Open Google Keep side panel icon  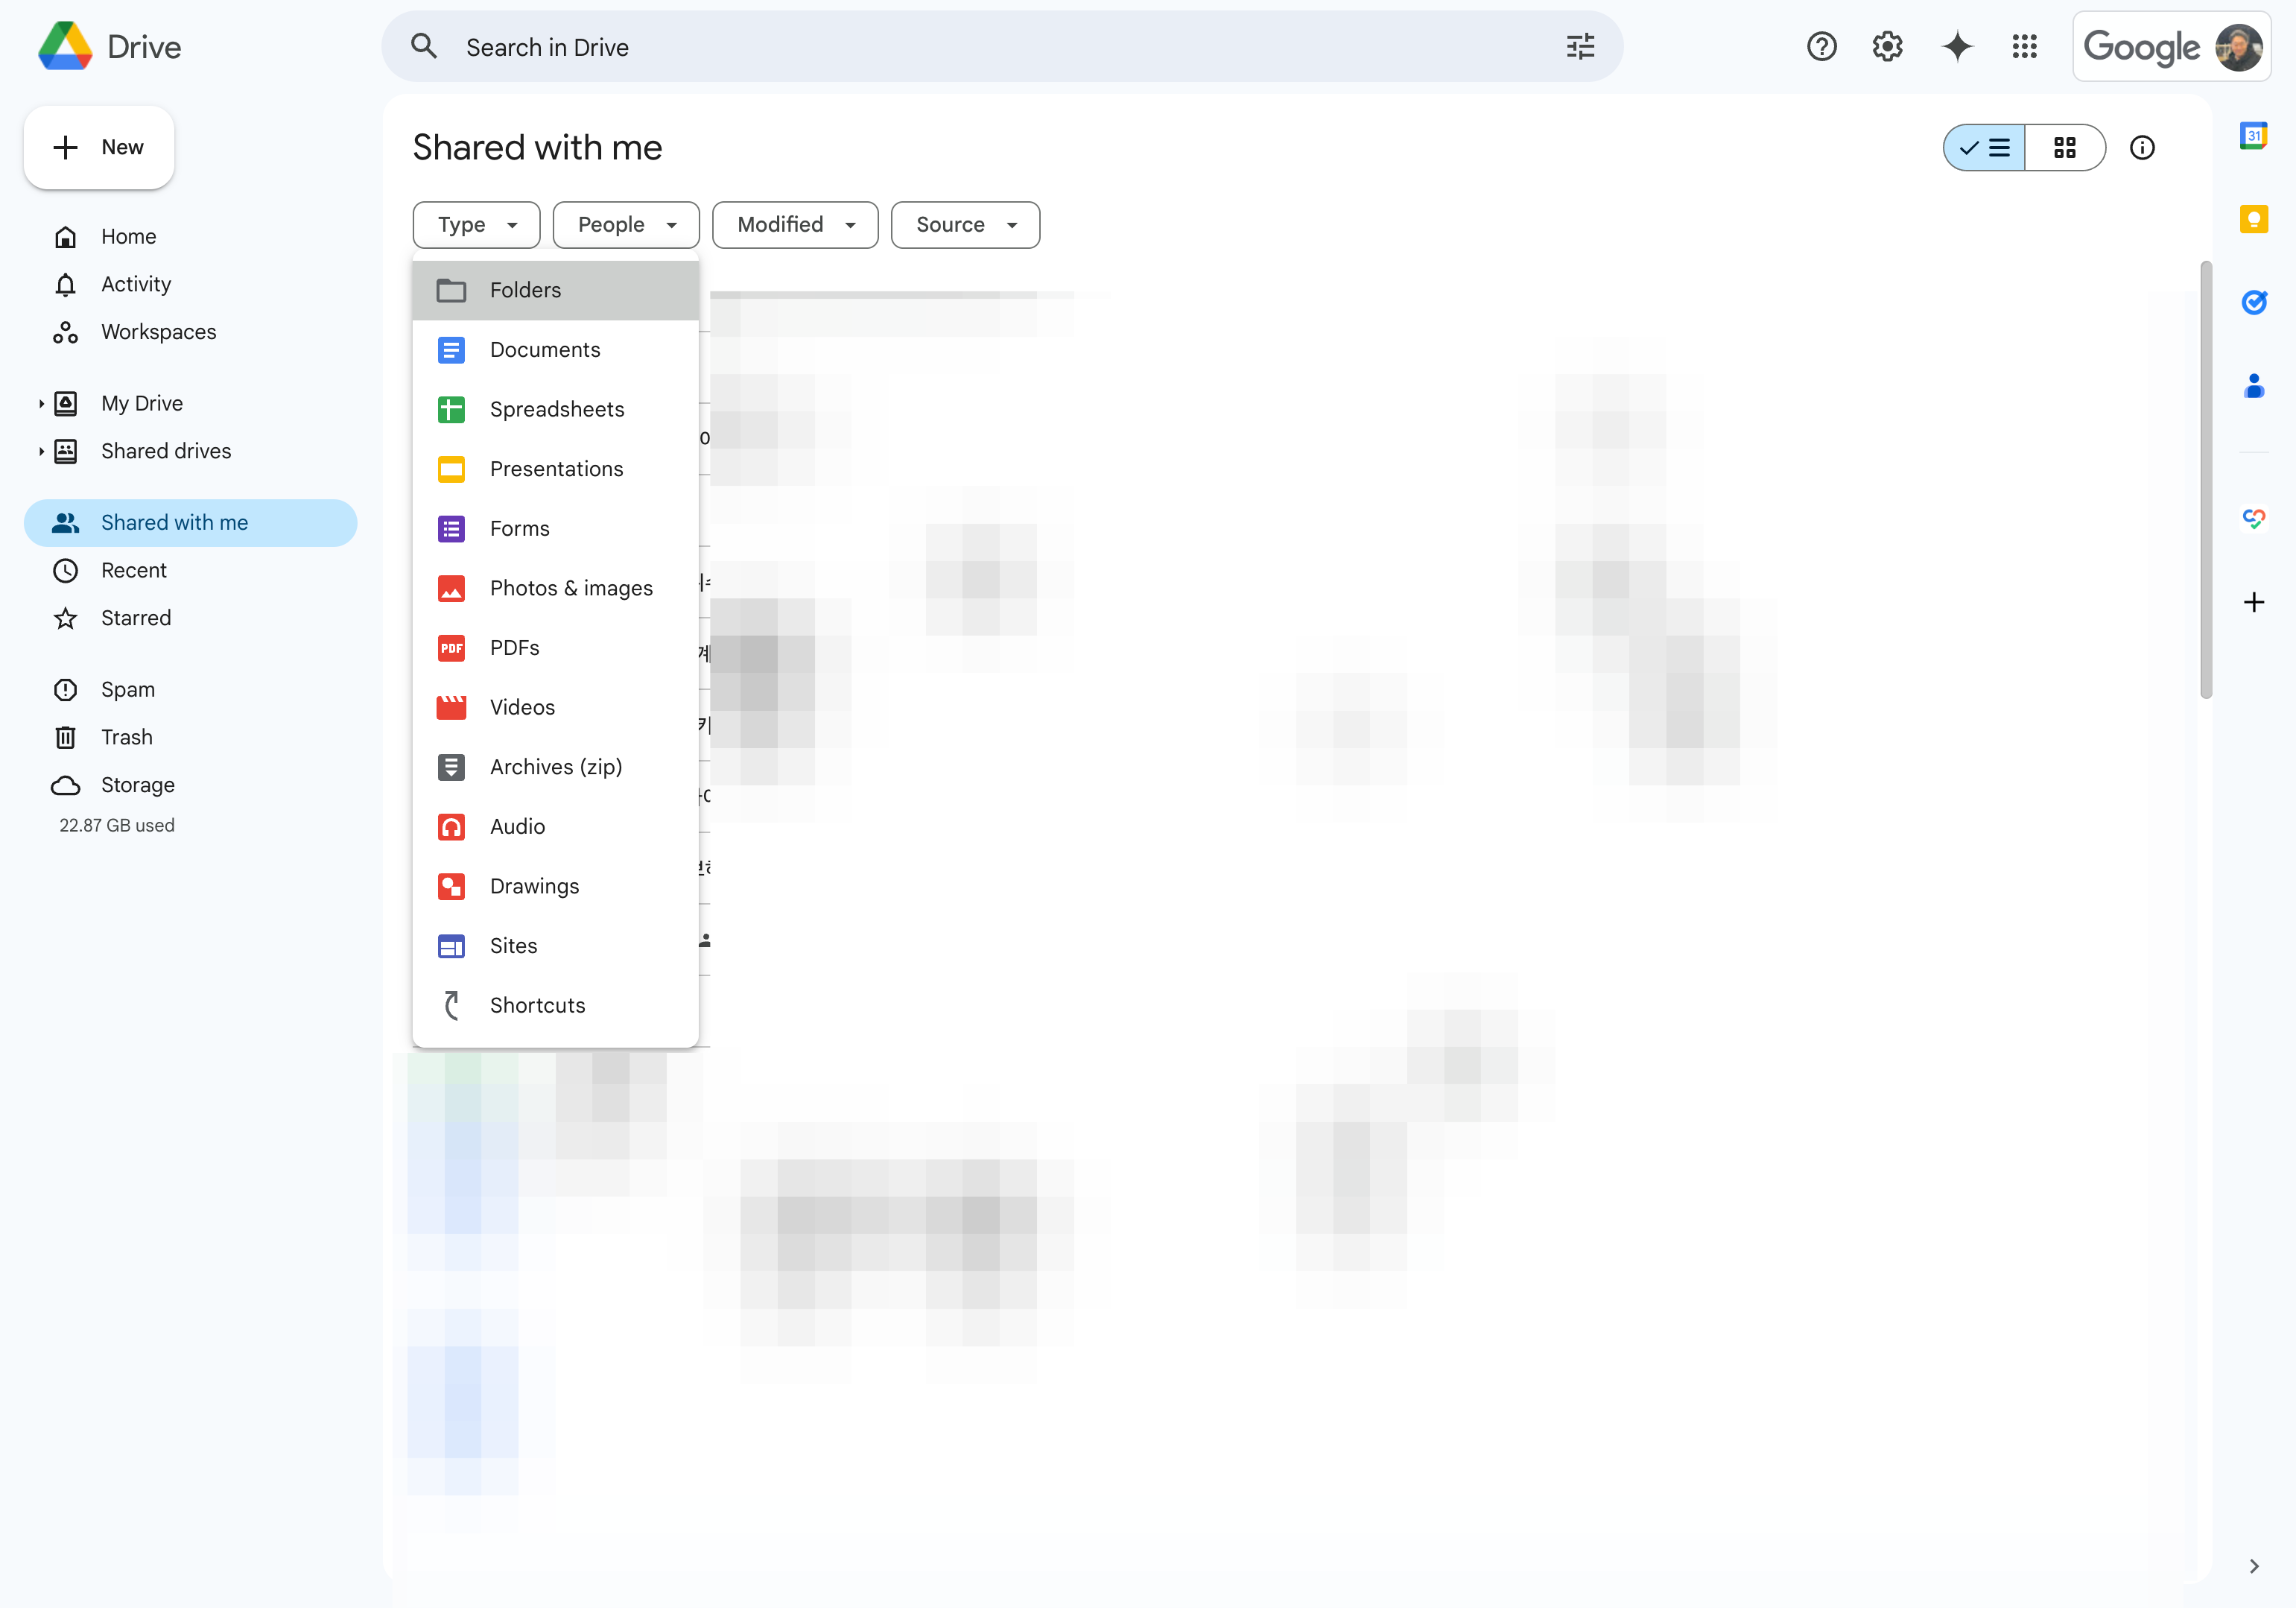tap(2253, 219)
